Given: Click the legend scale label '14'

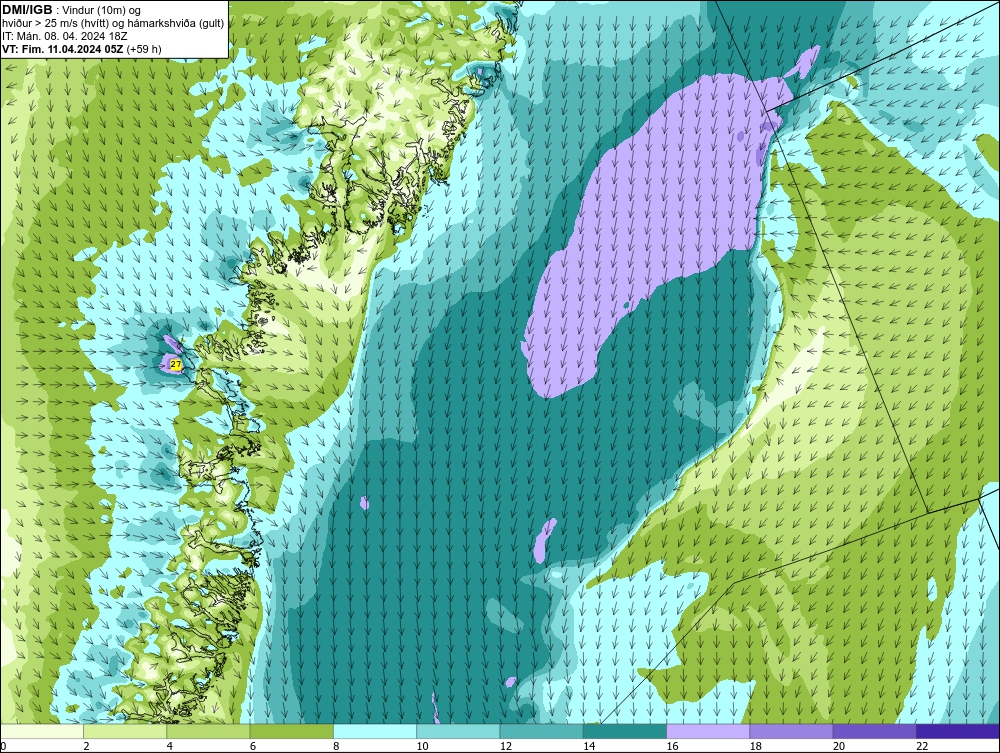Looking at the screenshot, I should point(589,747).
